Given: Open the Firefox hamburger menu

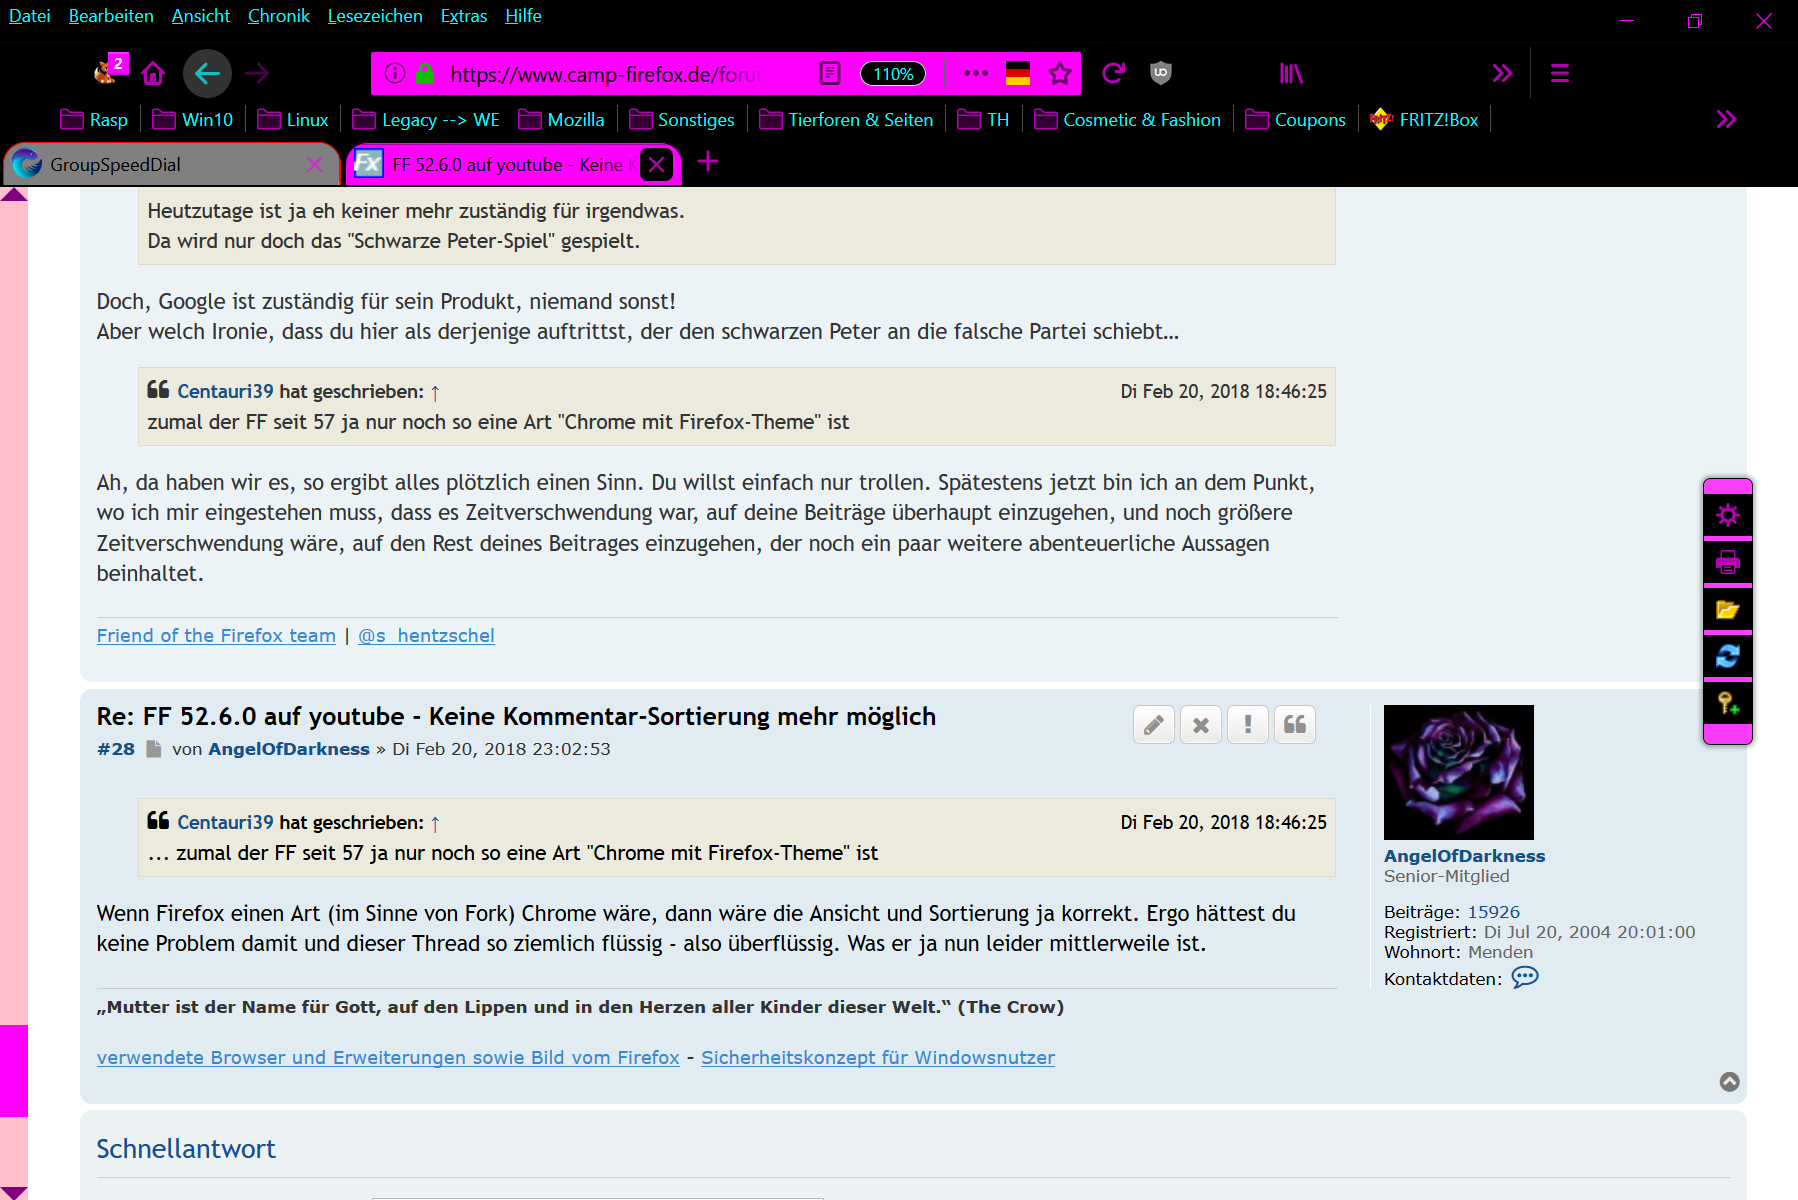Looking at the screenshot, I should 1560,73.
